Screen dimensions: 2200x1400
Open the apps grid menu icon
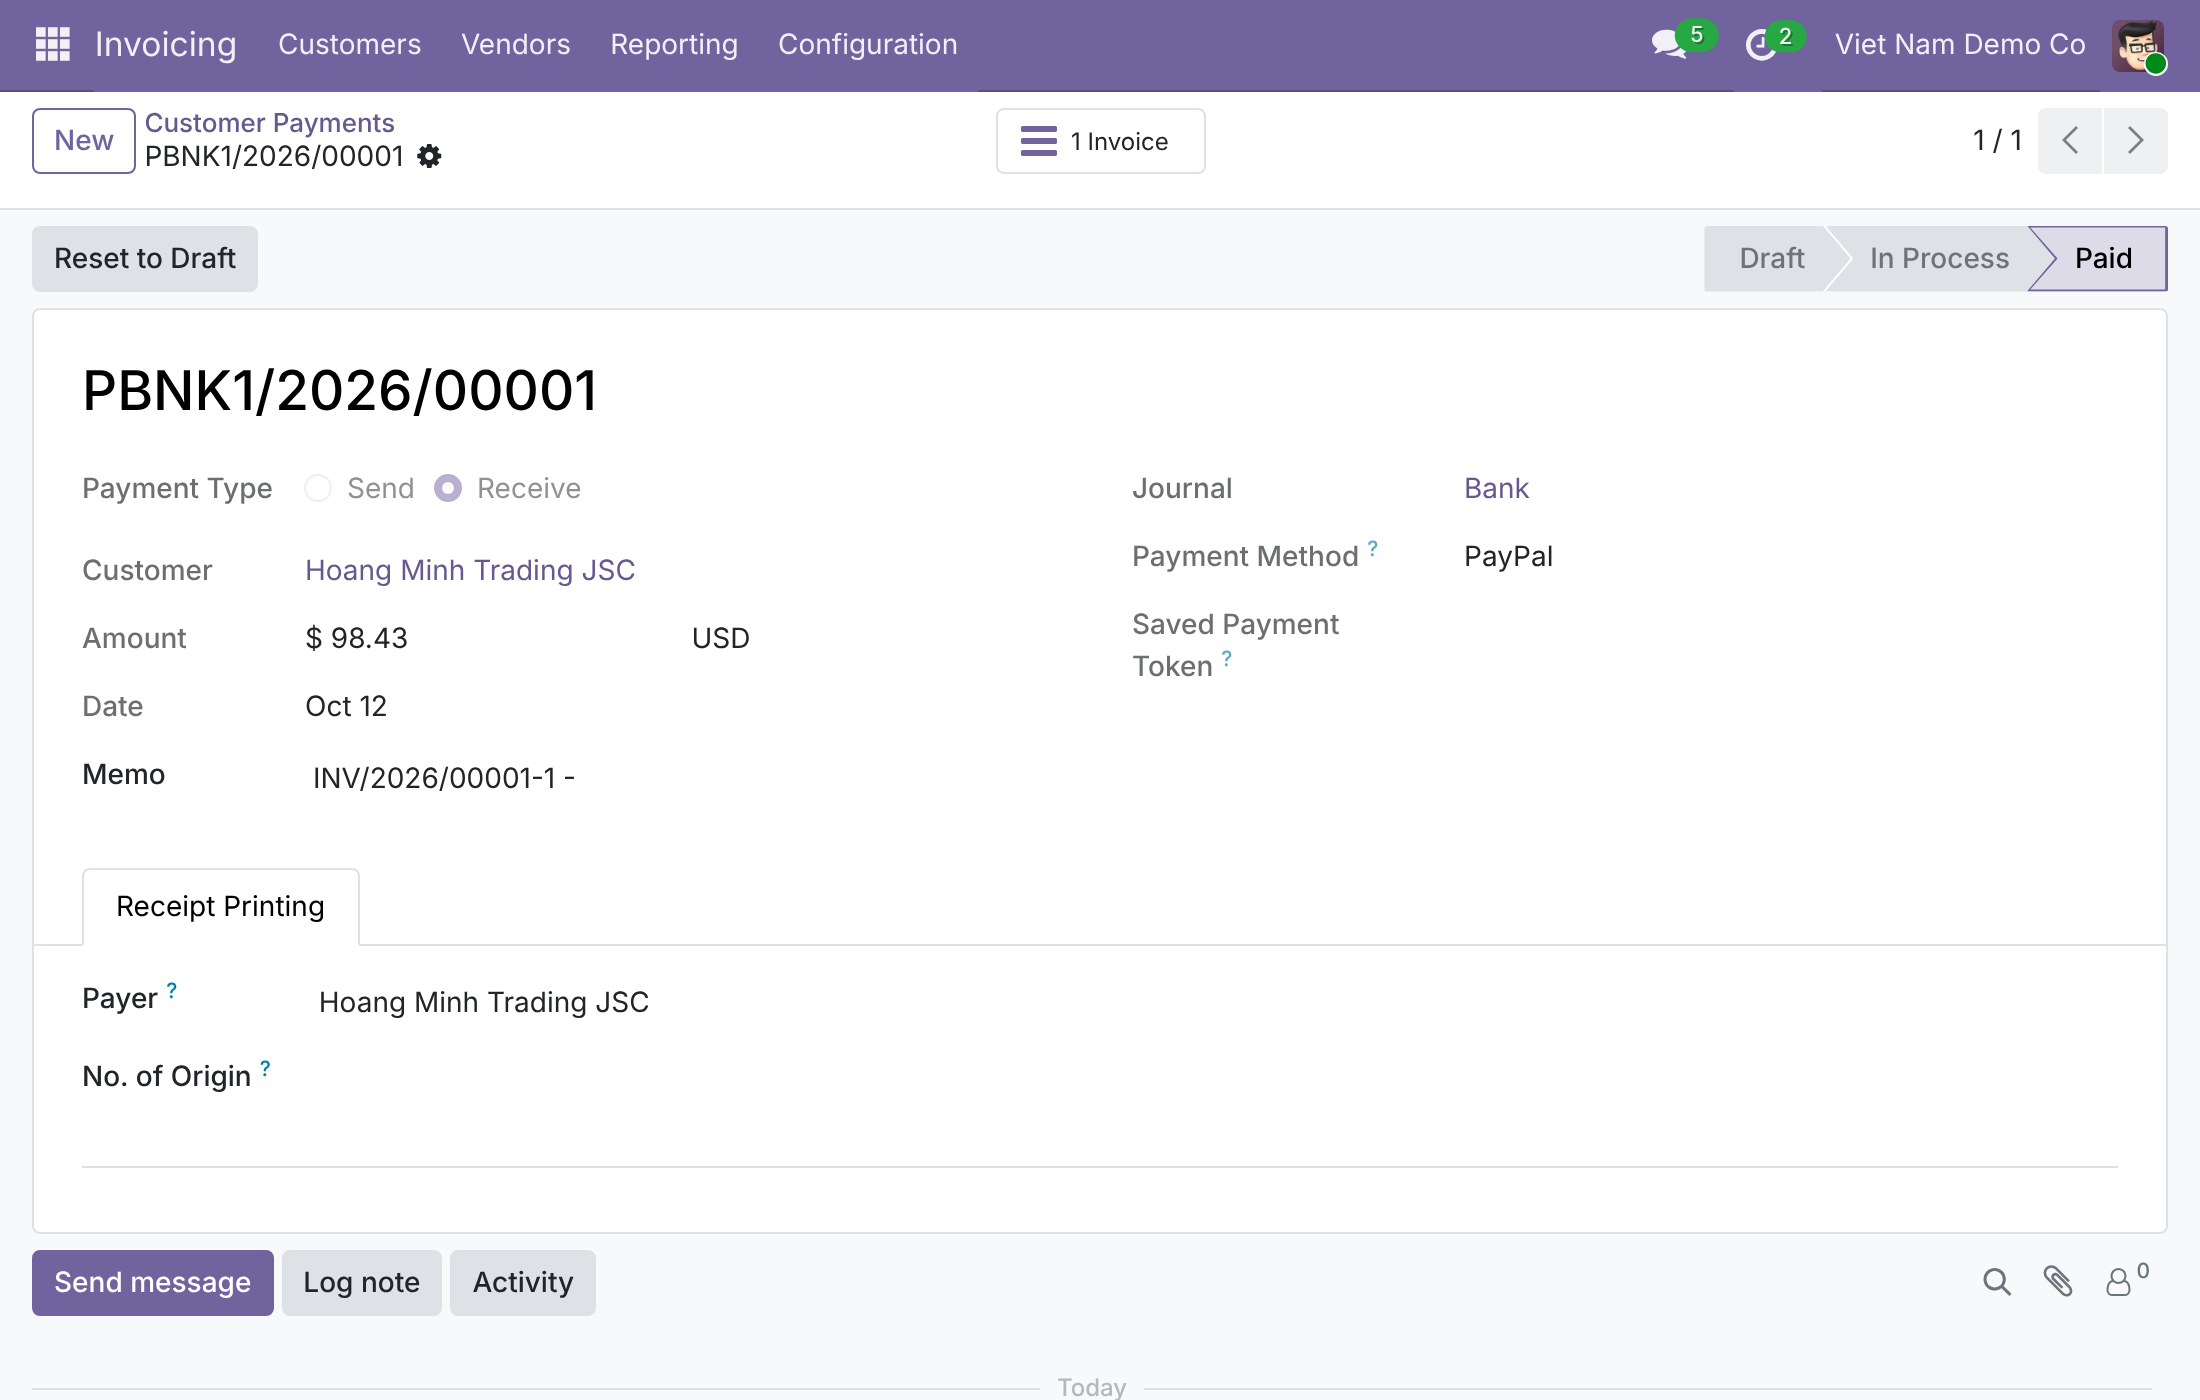click(52, 44)
